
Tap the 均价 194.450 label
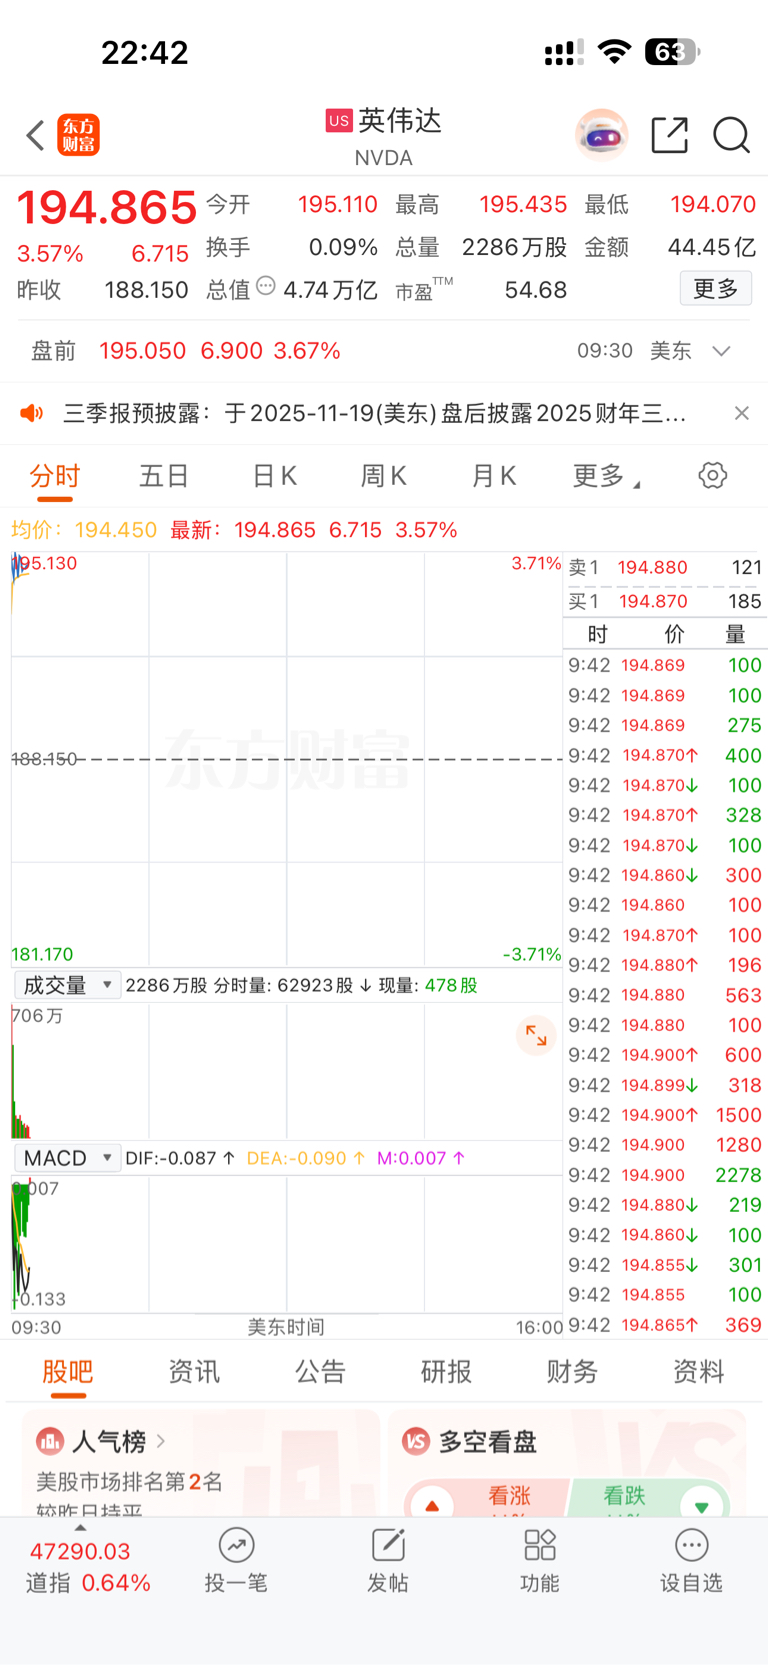tap(84, 530)
